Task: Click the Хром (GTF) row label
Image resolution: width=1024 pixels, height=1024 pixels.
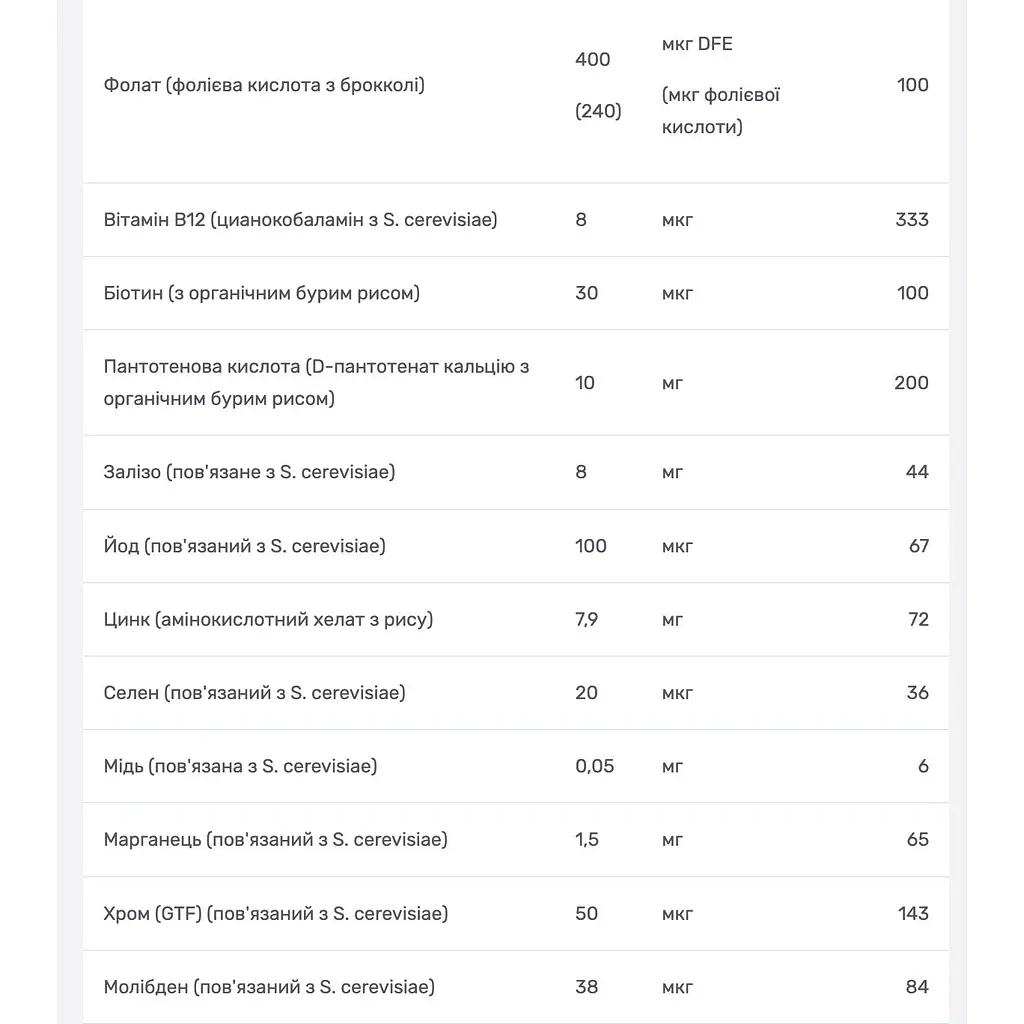Action: click(x=276, y=914)
